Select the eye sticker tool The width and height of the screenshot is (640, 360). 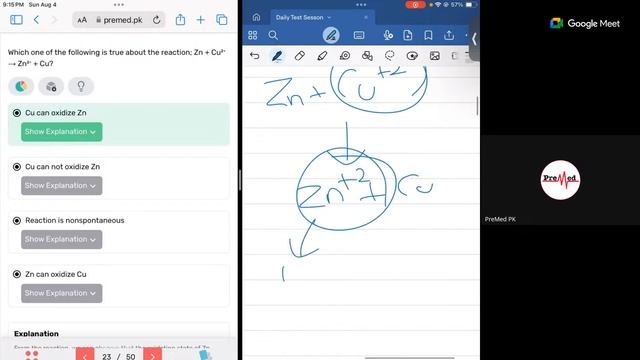[x=412, y=56]
